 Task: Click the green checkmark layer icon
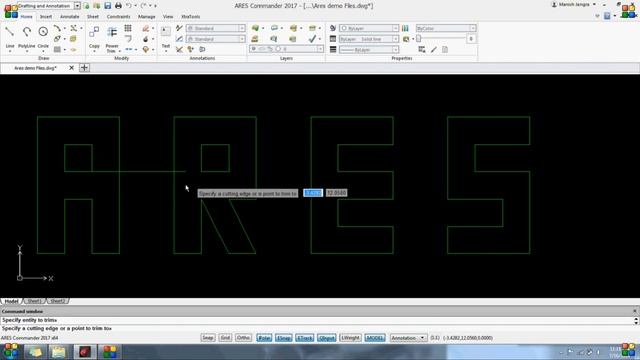(312, 39)
